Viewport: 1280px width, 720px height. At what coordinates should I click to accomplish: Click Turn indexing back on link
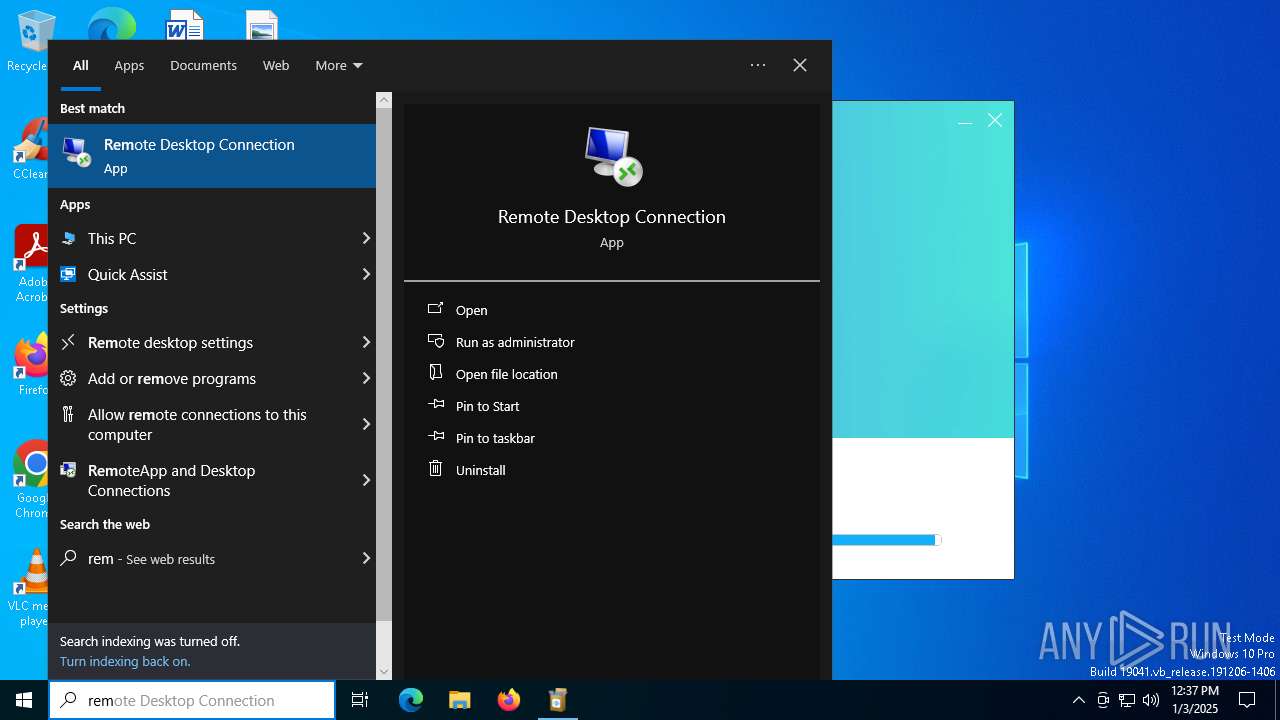(125, 661)
